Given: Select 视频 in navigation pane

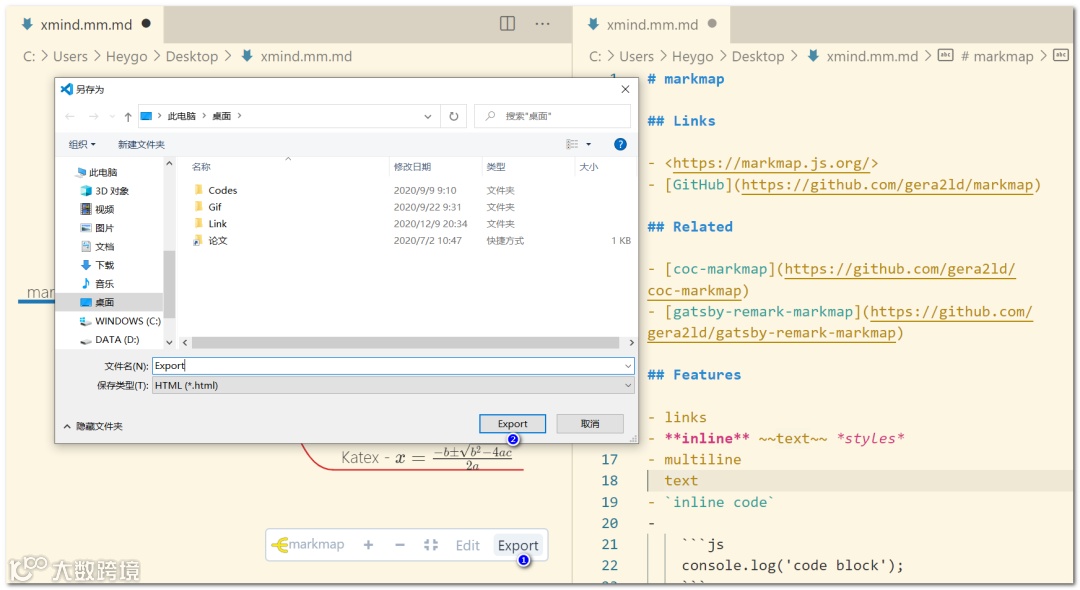Looking at the screenshot, I should click(x=96, y=209).
